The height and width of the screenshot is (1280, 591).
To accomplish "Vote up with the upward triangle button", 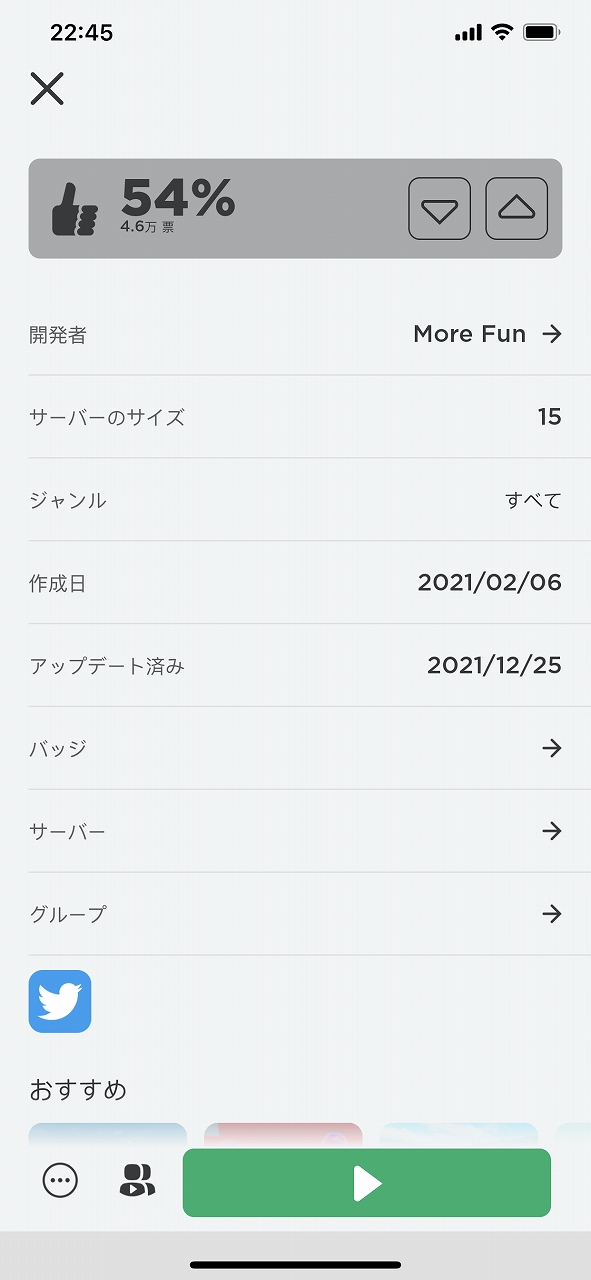I will click(x=516, y=209).
